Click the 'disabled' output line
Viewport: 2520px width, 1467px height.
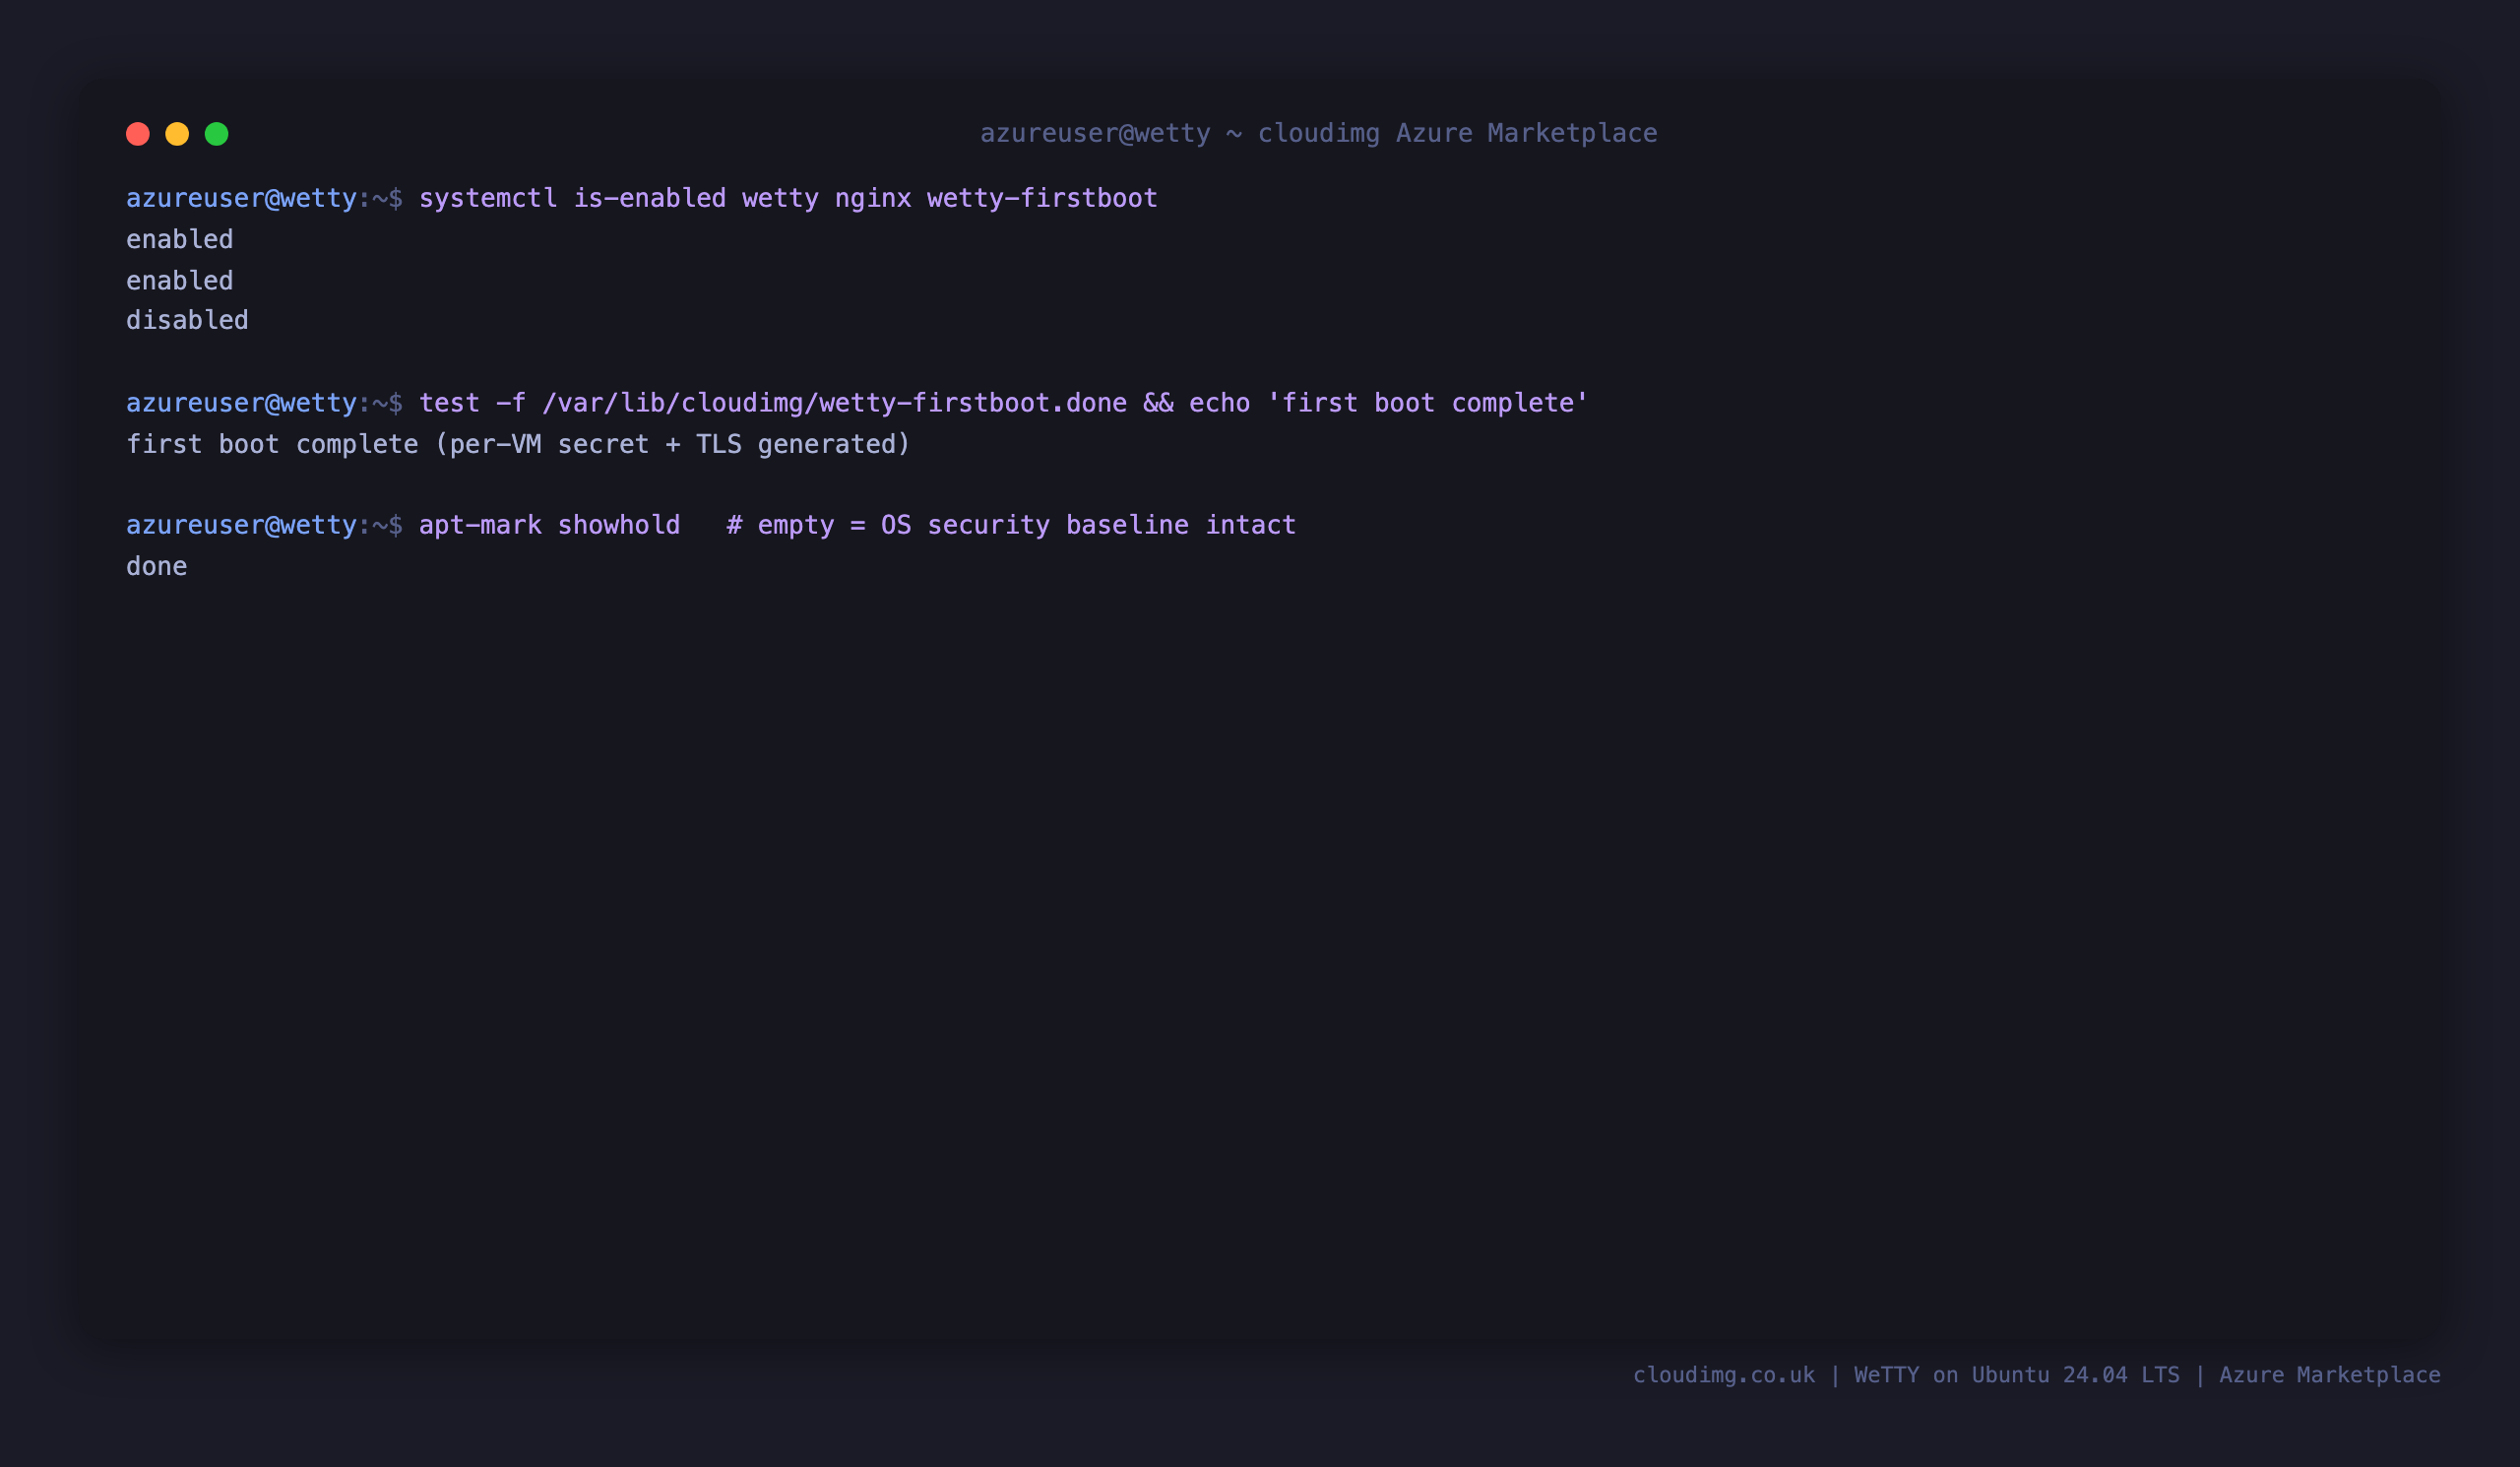click(x=187, y=320)
